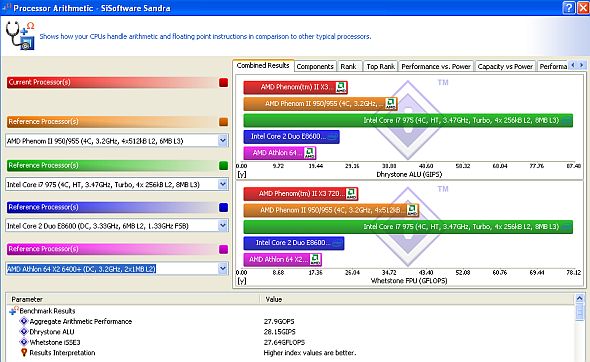Image resolution: width=590 pixels, height=362 pixels.
Task: Click the green Intel Core i7 975 Dhrystone bar
Action: tap(408, 120)
